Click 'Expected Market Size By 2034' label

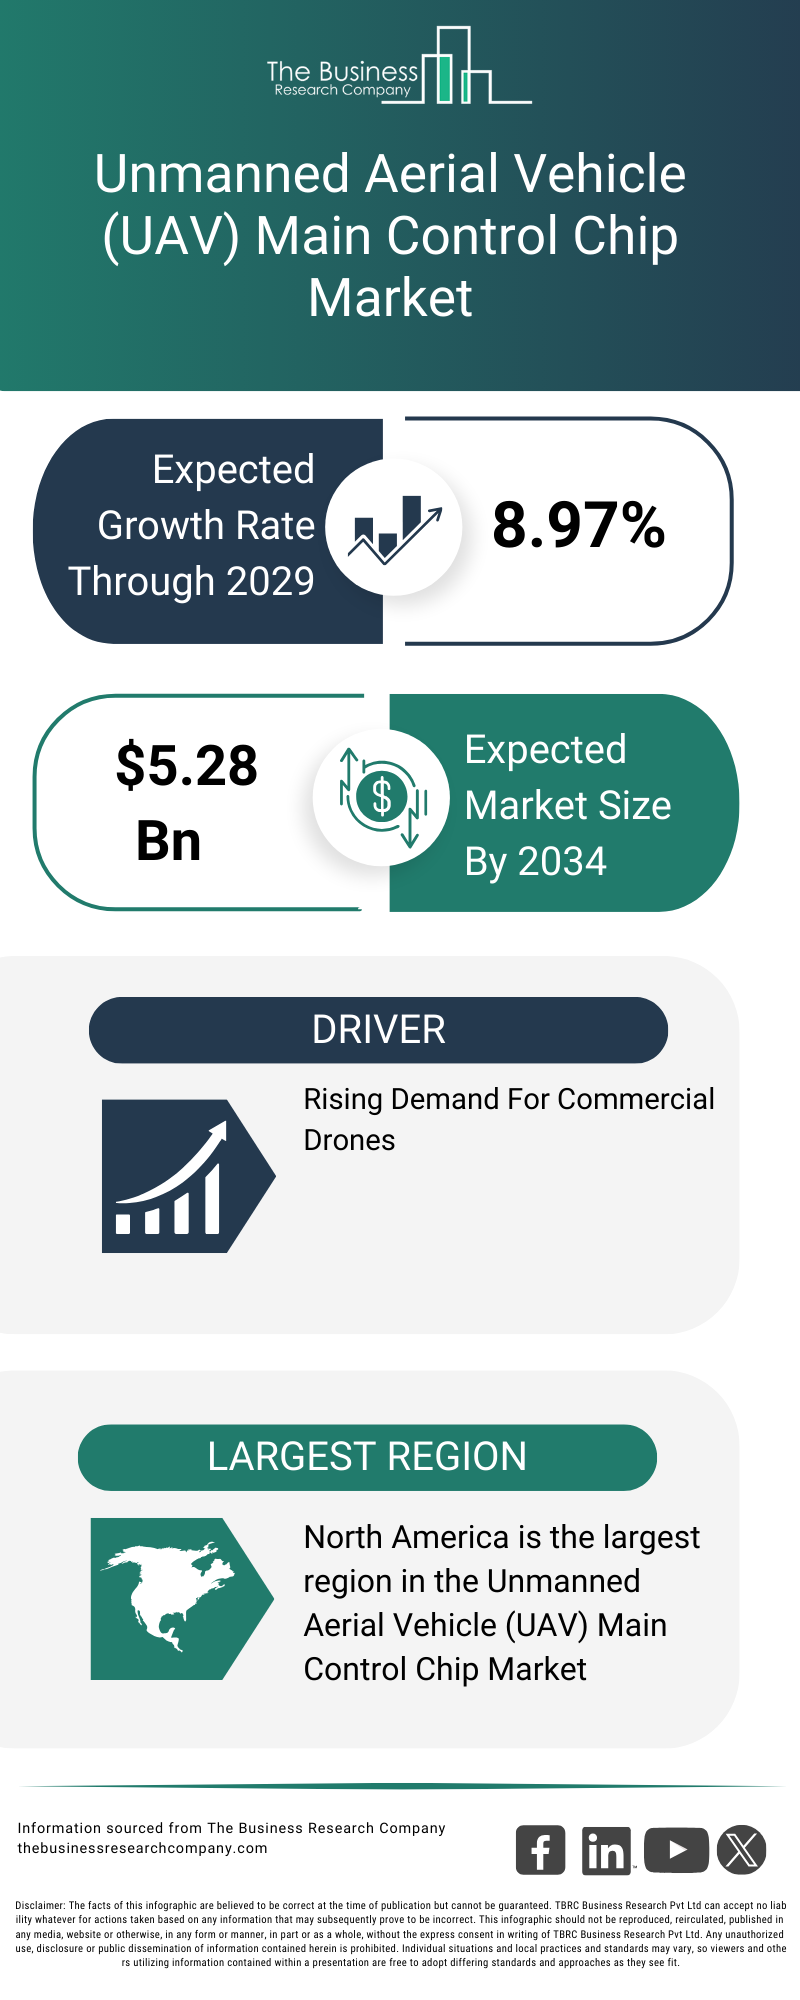567,806
